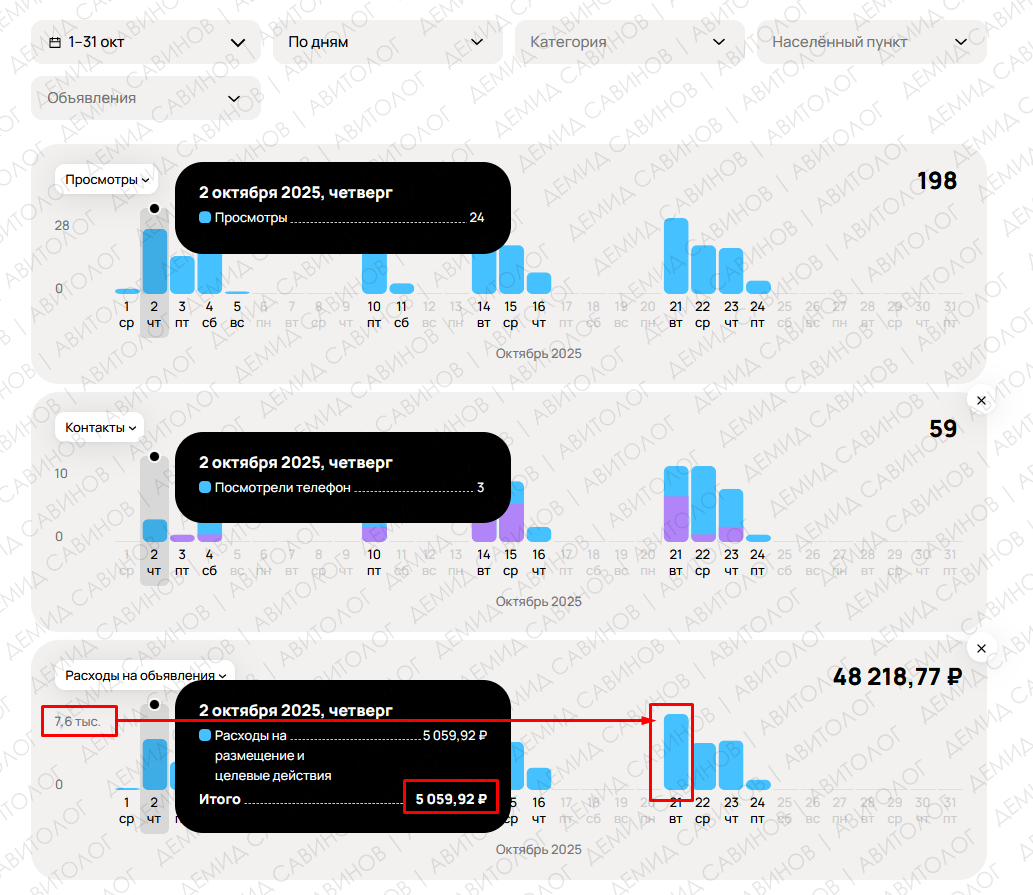
Task: Select the 22 ср bar in Контакты chart
Action: click(x=703, y=504)
